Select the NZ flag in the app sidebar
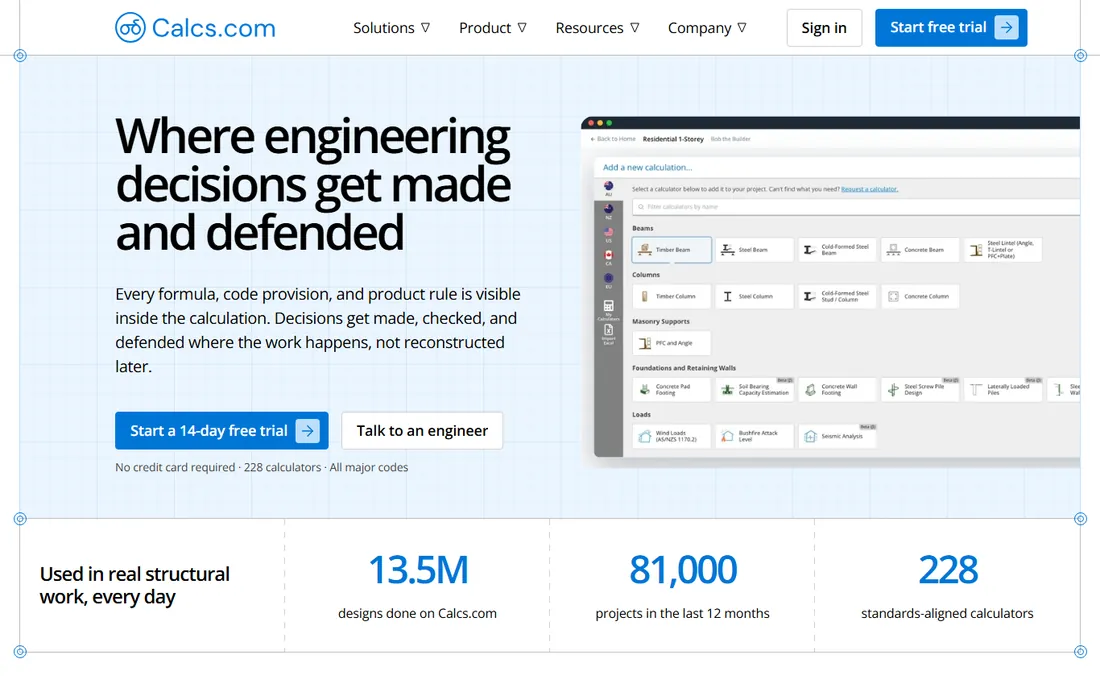This screenshot has height=688, width=1100. [608, 211]
